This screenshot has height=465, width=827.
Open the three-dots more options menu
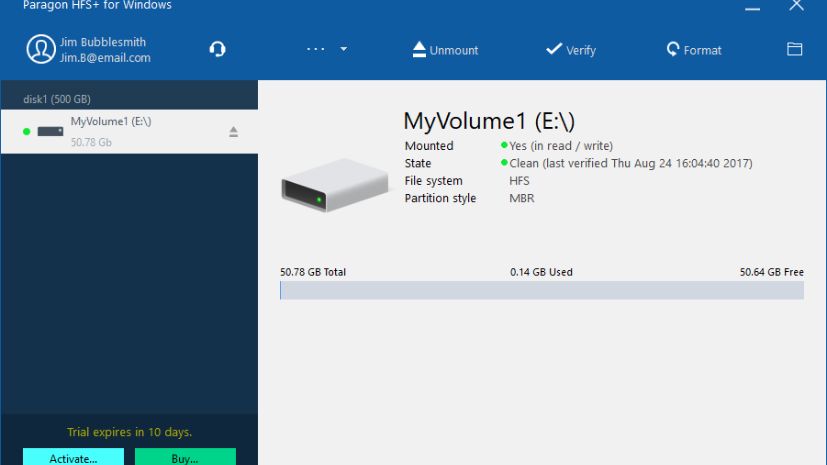(316, 50)
